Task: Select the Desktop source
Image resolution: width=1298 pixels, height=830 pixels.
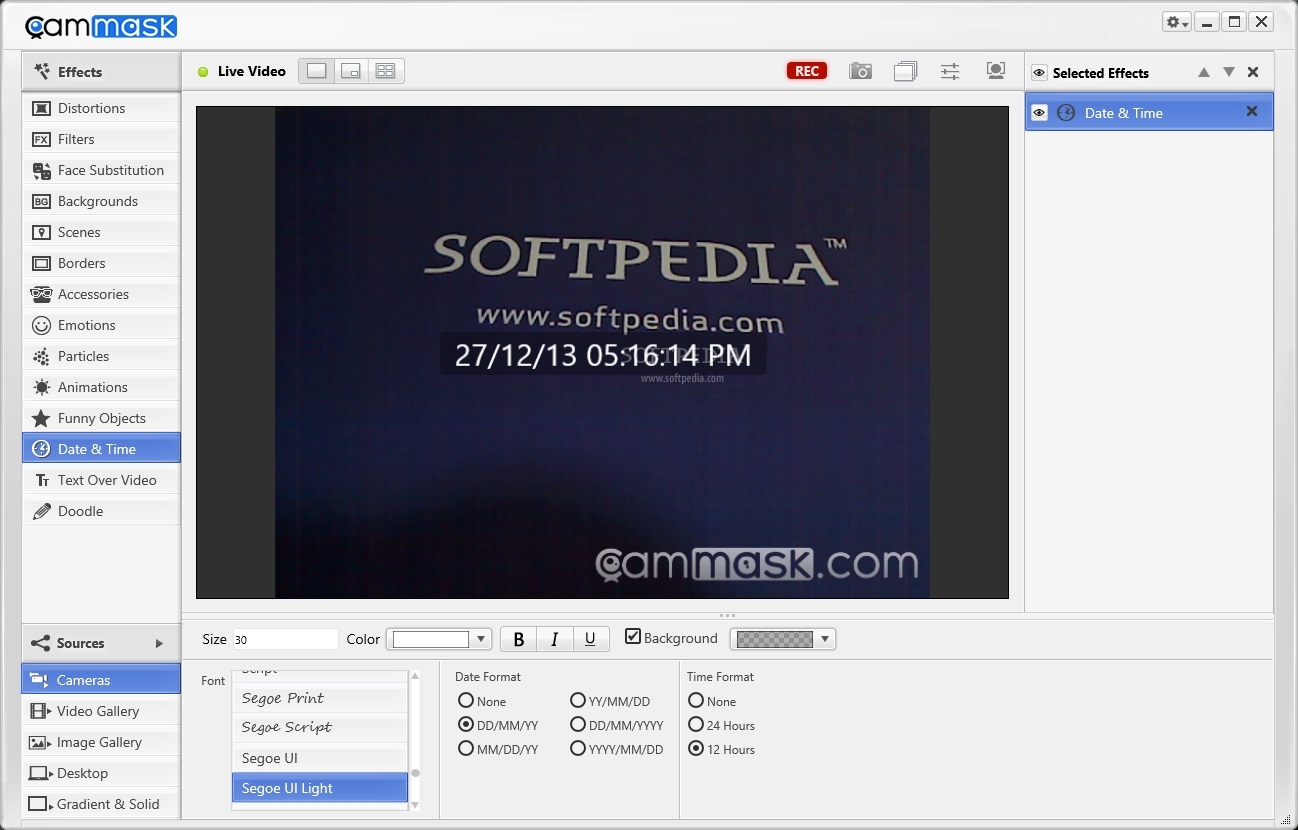Action: point(101,773)
